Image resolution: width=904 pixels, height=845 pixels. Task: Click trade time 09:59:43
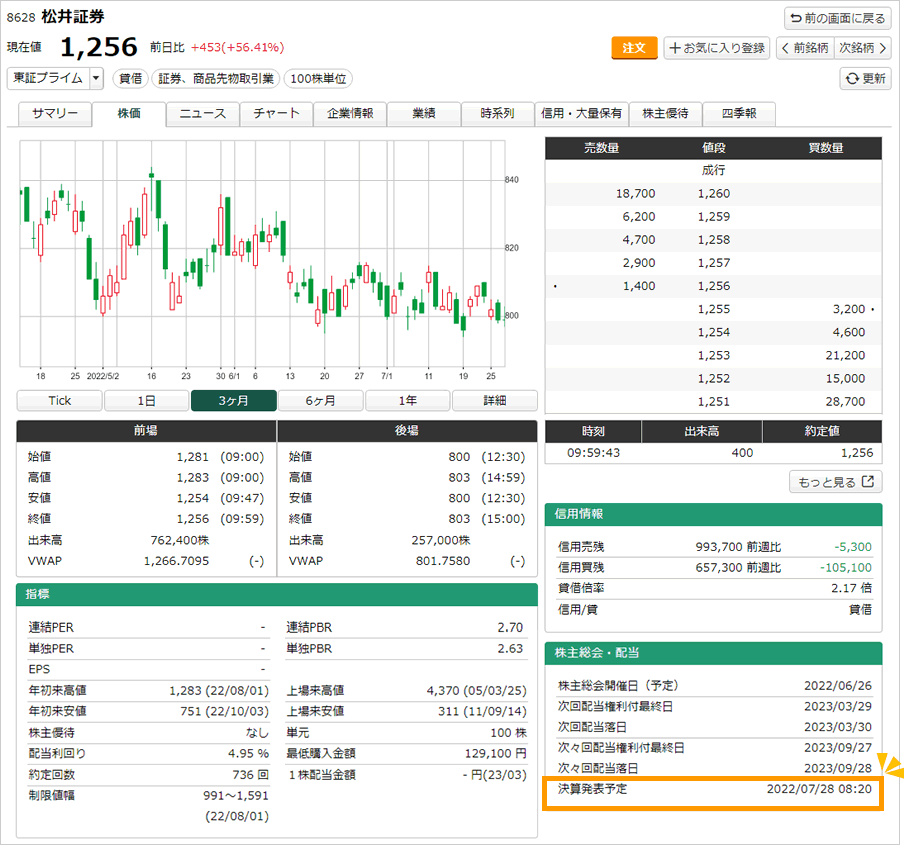tap(593, 453)
